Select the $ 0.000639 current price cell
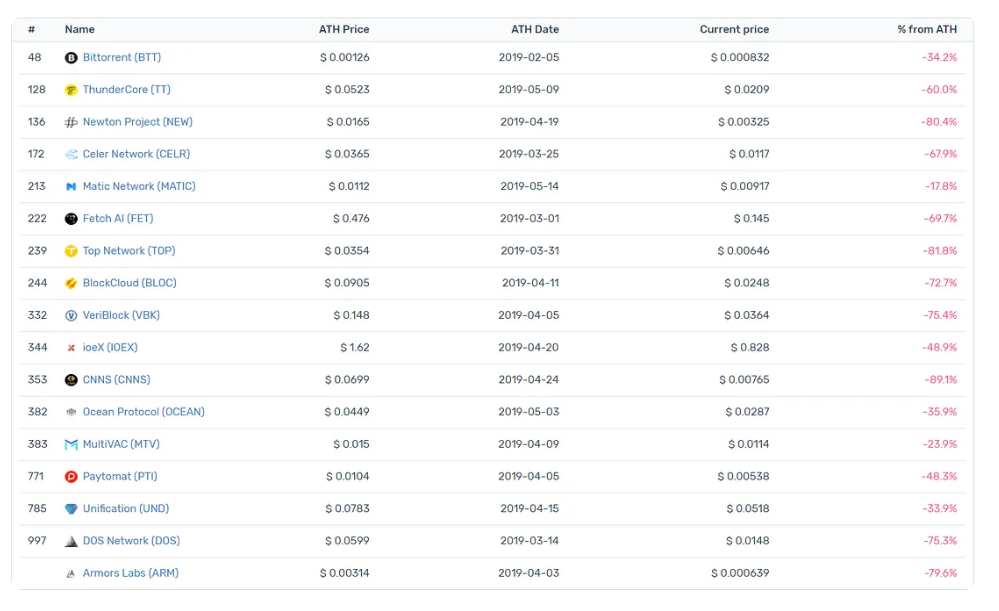The image size is (999, 611). [740, 573]
